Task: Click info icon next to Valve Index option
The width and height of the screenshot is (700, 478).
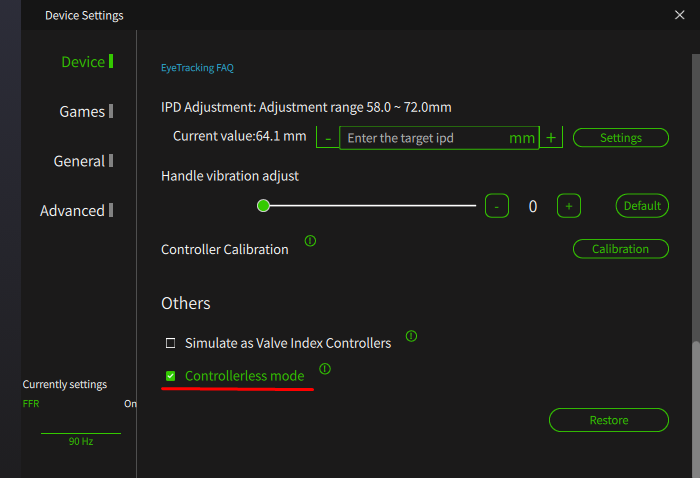Action: (x=411, y=336)
